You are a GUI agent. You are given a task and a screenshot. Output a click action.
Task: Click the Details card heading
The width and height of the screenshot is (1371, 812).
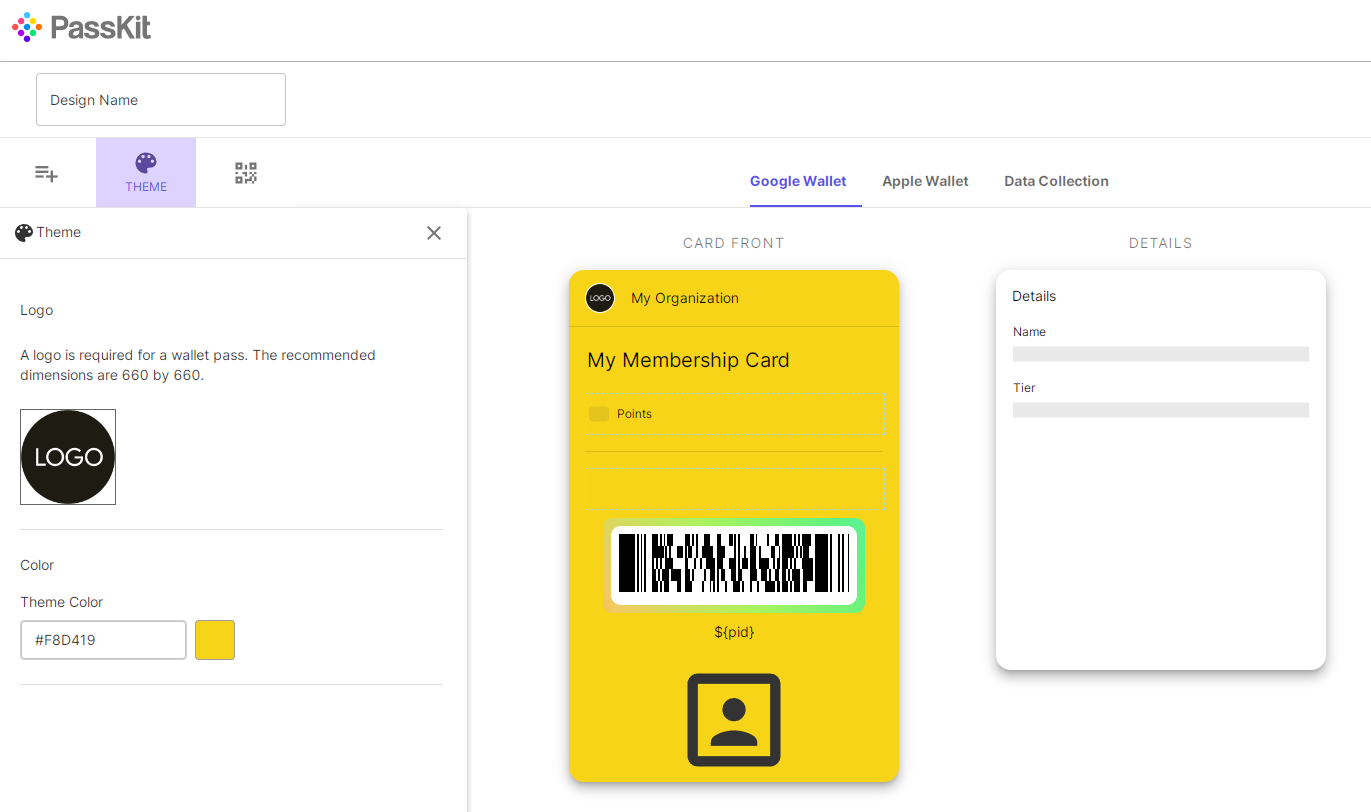(1034, 296)
